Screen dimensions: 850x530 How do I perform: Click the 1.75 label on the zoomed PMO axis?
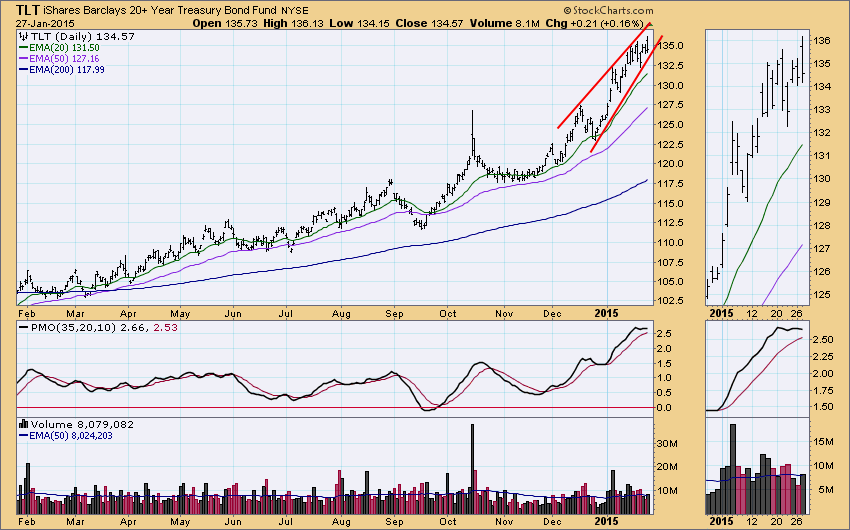[x=824, y=390]
